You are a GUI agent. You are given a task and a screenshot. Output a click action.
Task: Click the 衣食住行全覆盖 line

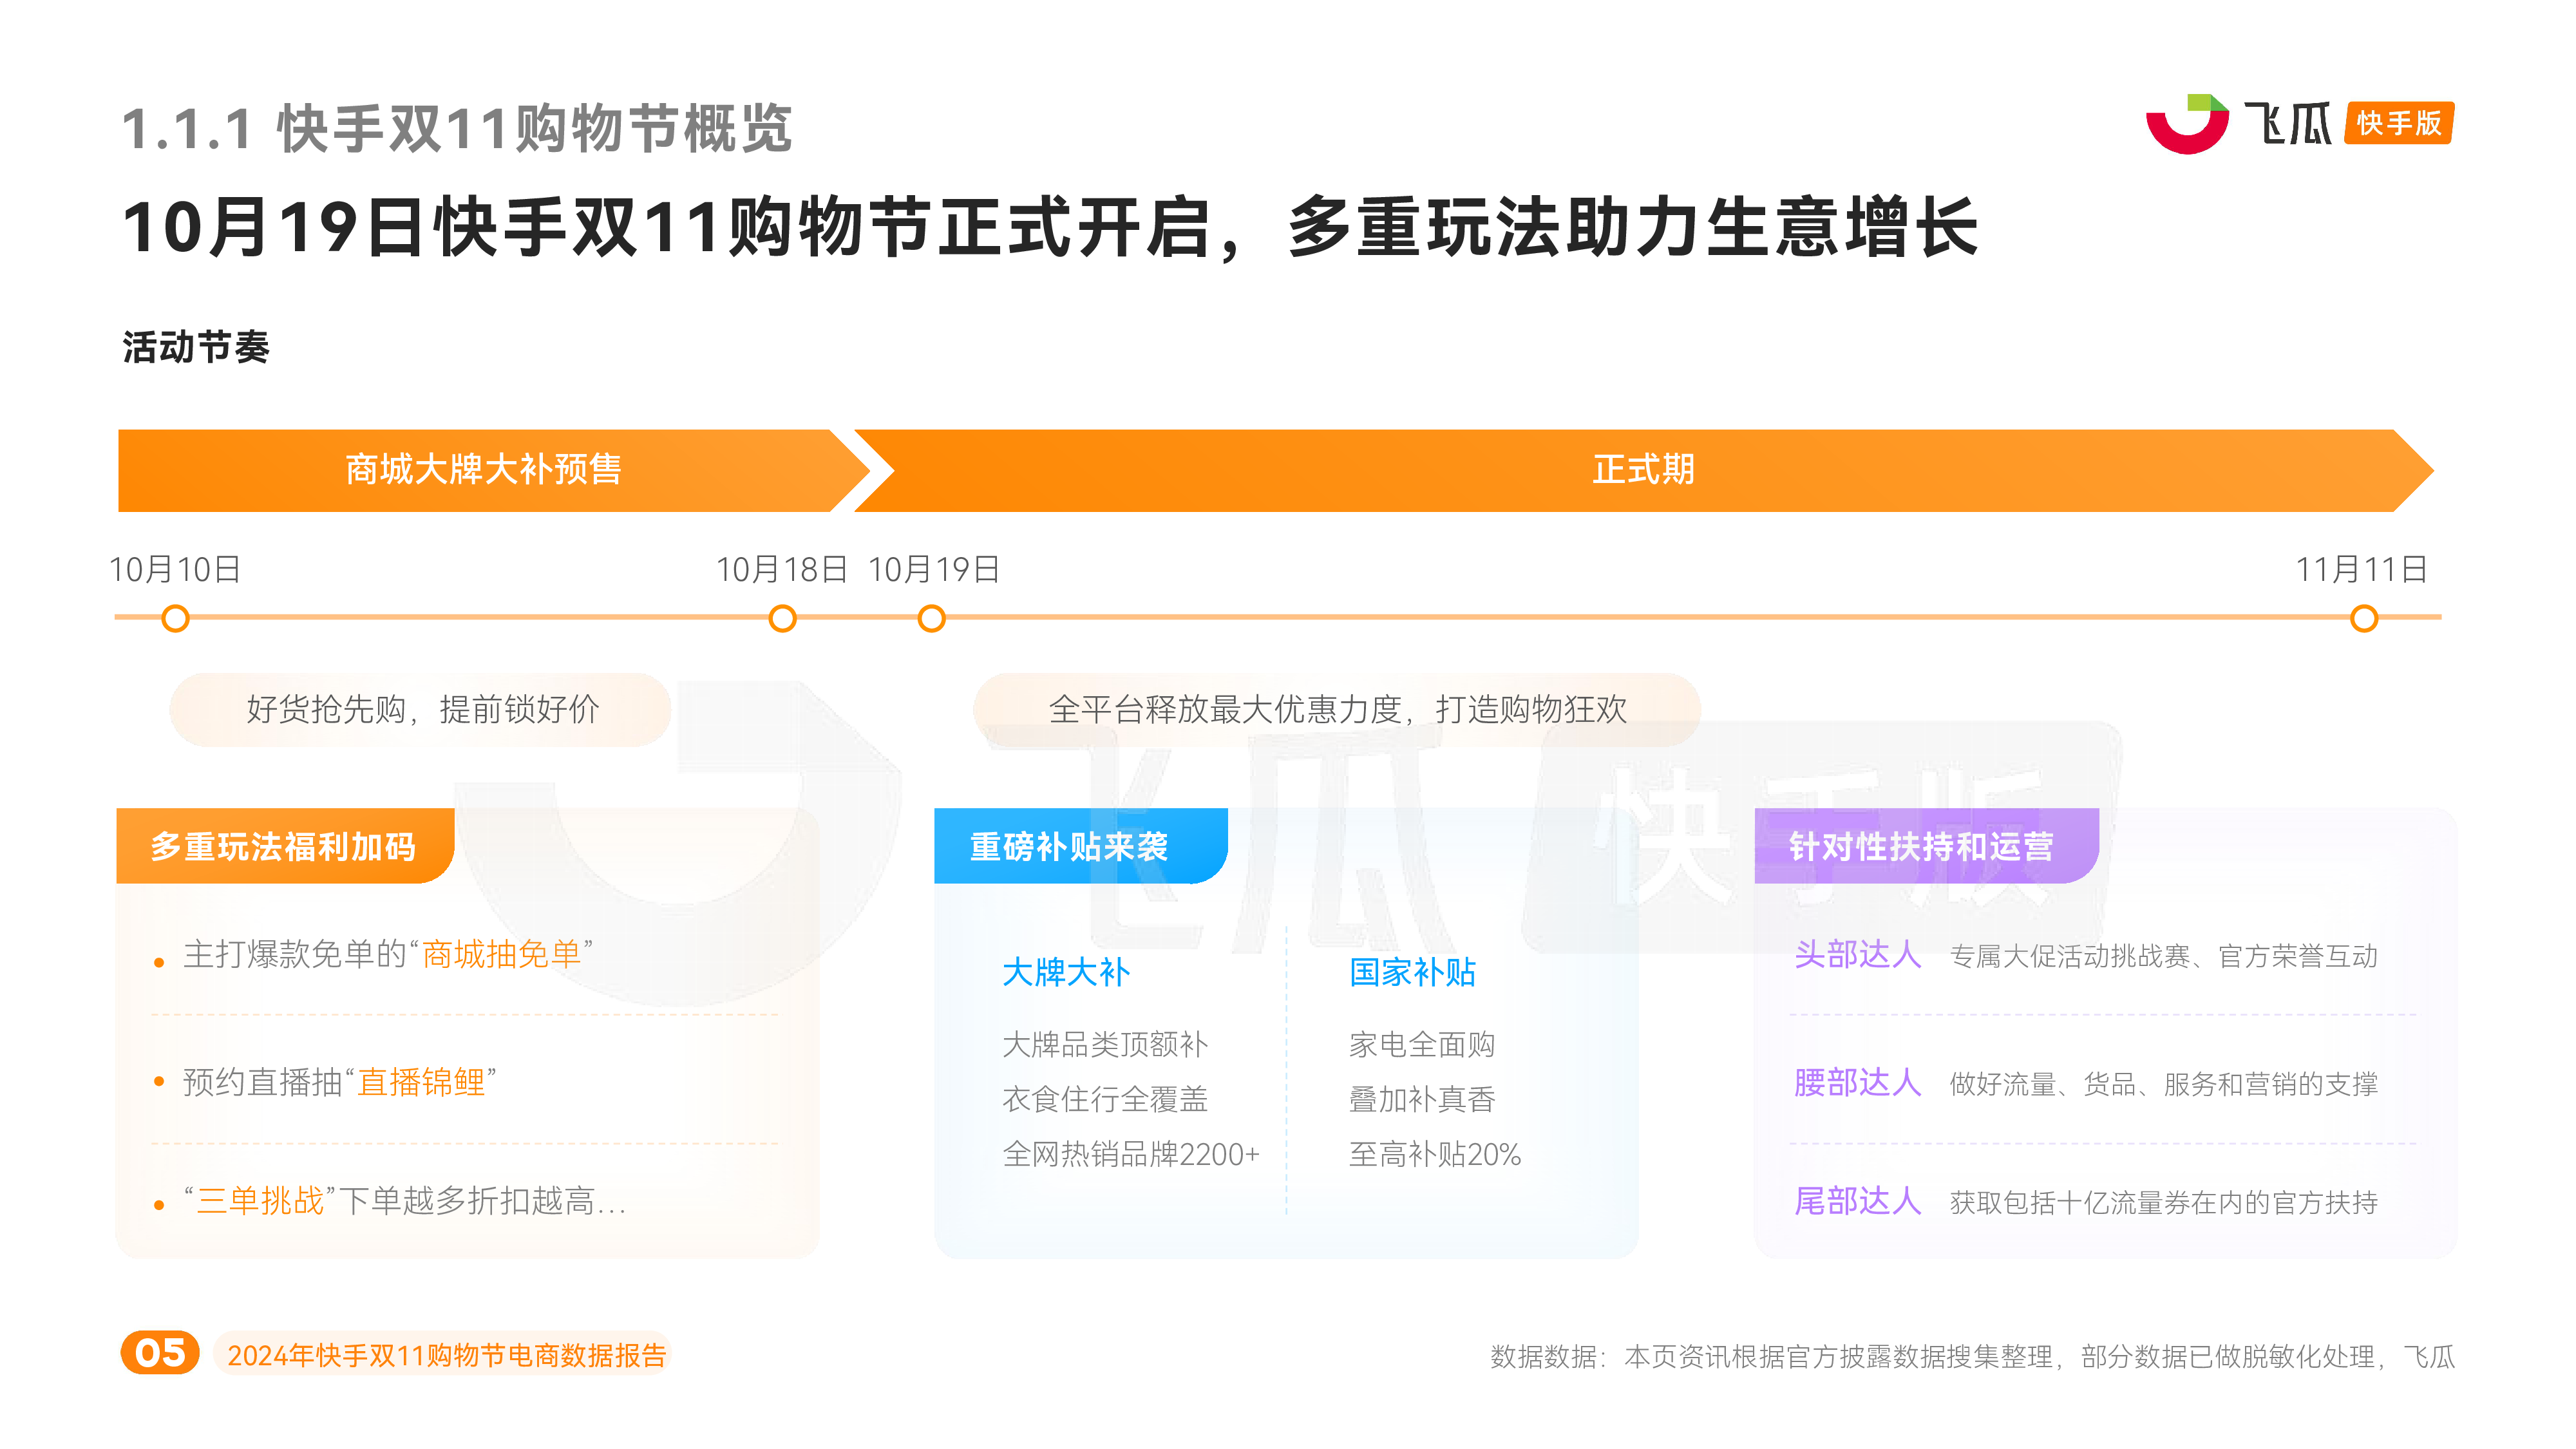point(1105,1100)
